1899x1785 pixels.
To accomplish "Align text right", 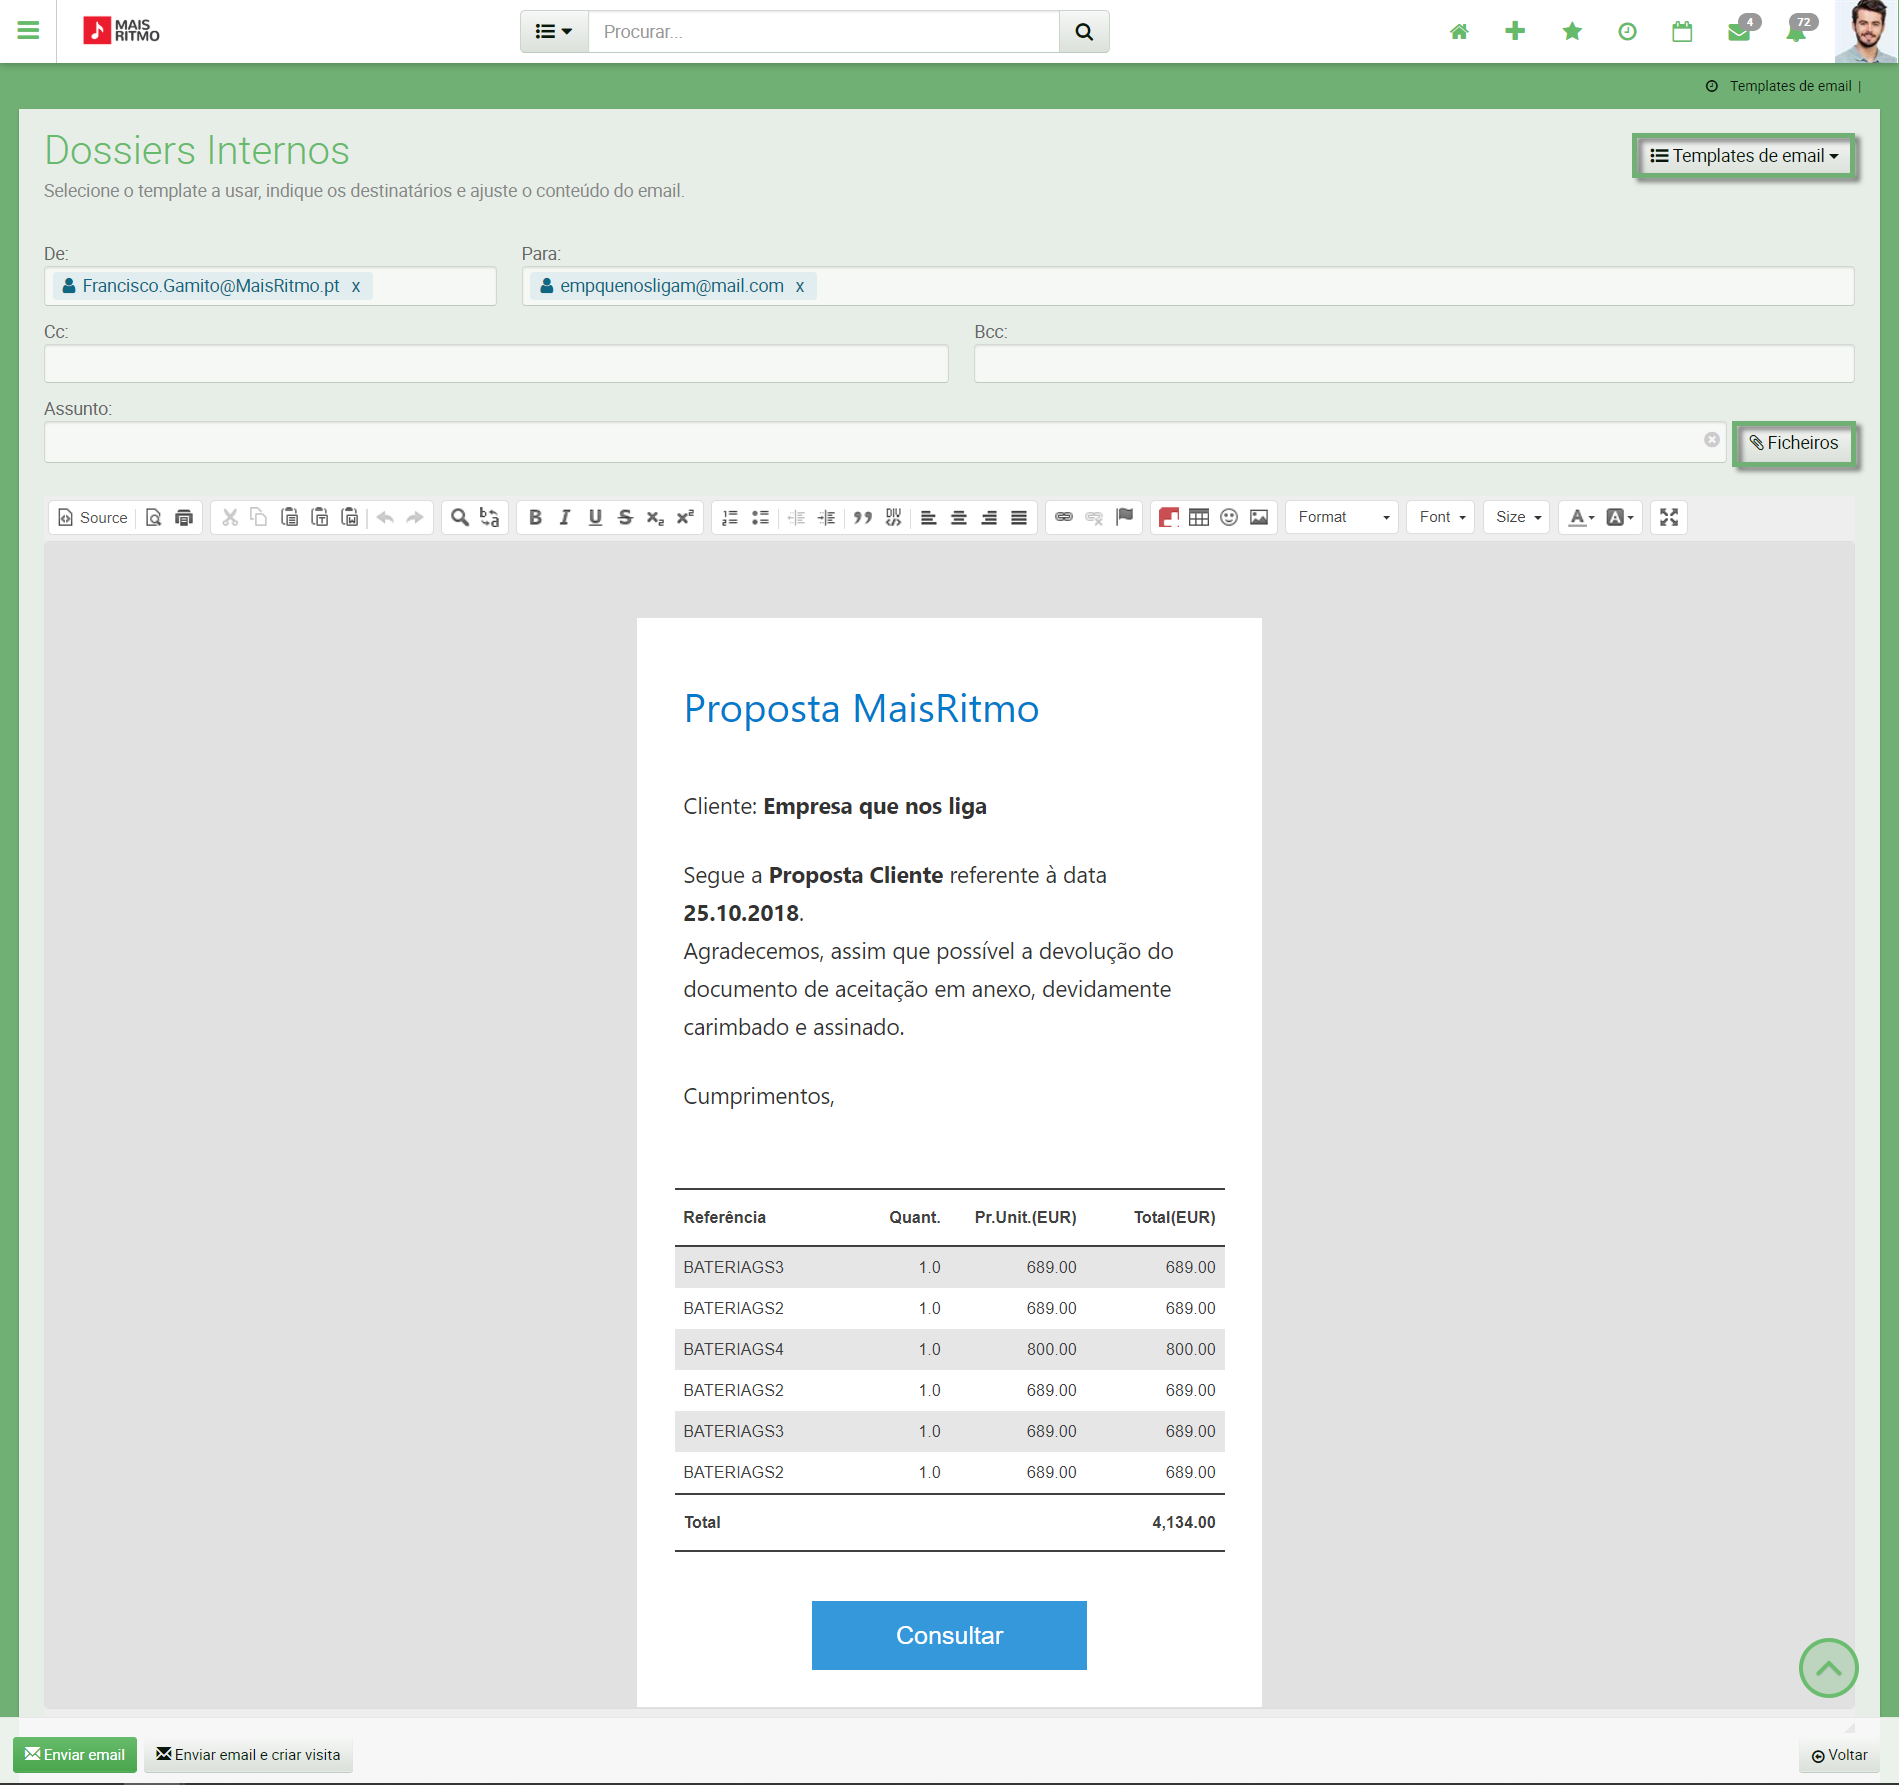I will [x=988, y=517].
